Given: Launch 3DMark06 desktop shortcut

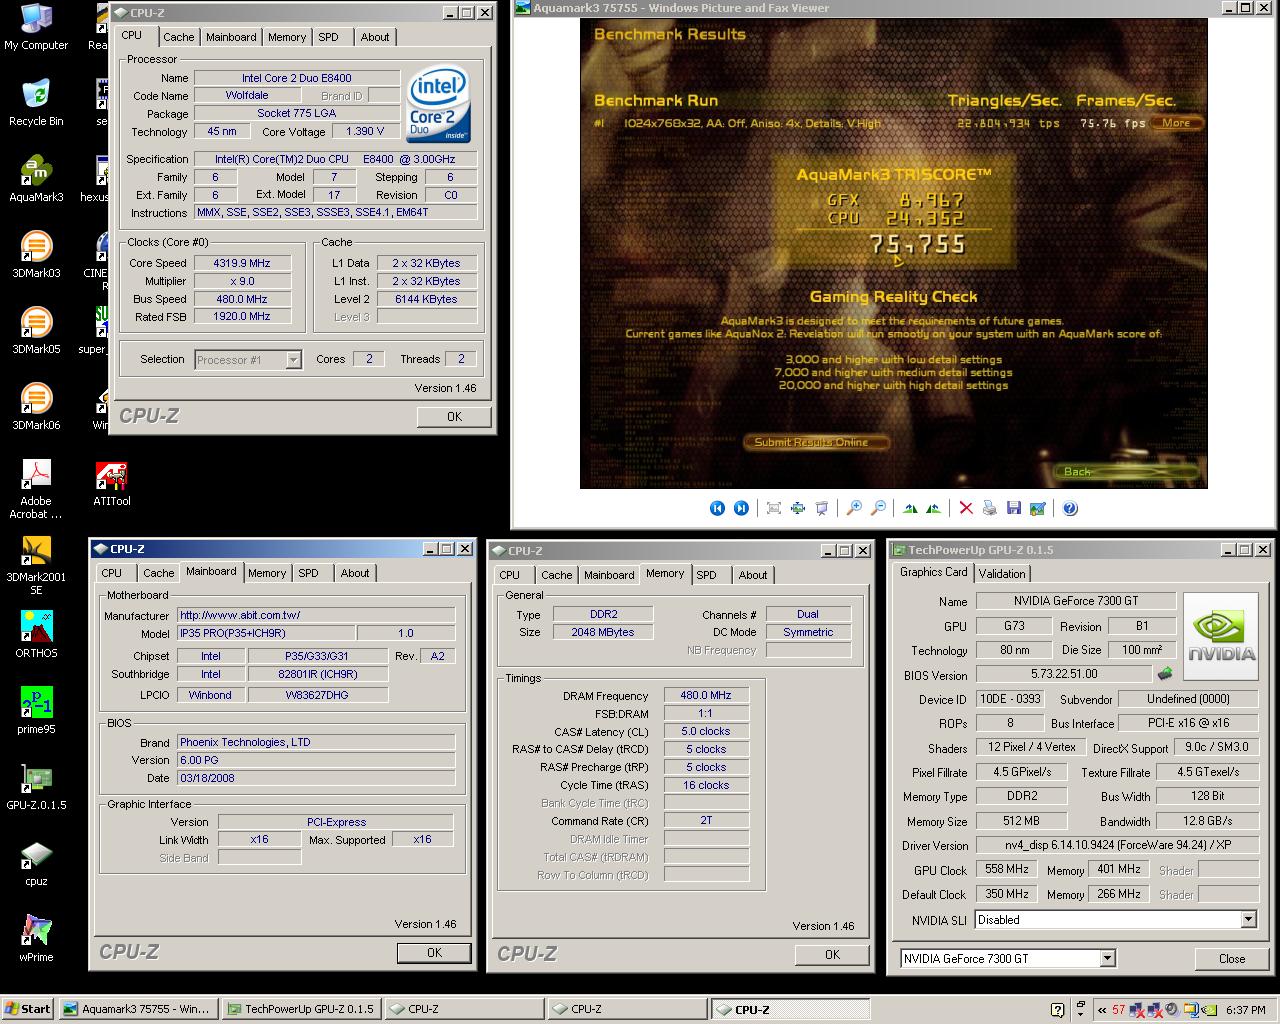Looking at the screenshot, I should (x=36, y=406).
